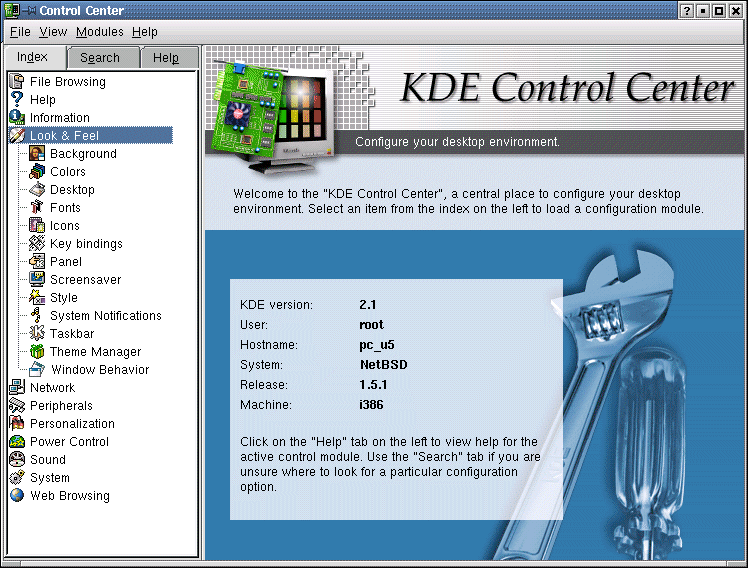Click the Icons module icon
The height and width of the screenshot is (568, 748).
(37, 225)
